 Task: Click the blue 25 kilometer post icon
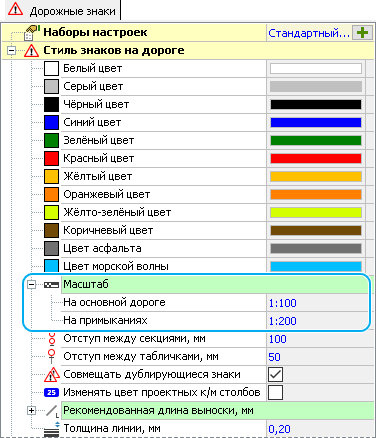[x=51, y=392]
